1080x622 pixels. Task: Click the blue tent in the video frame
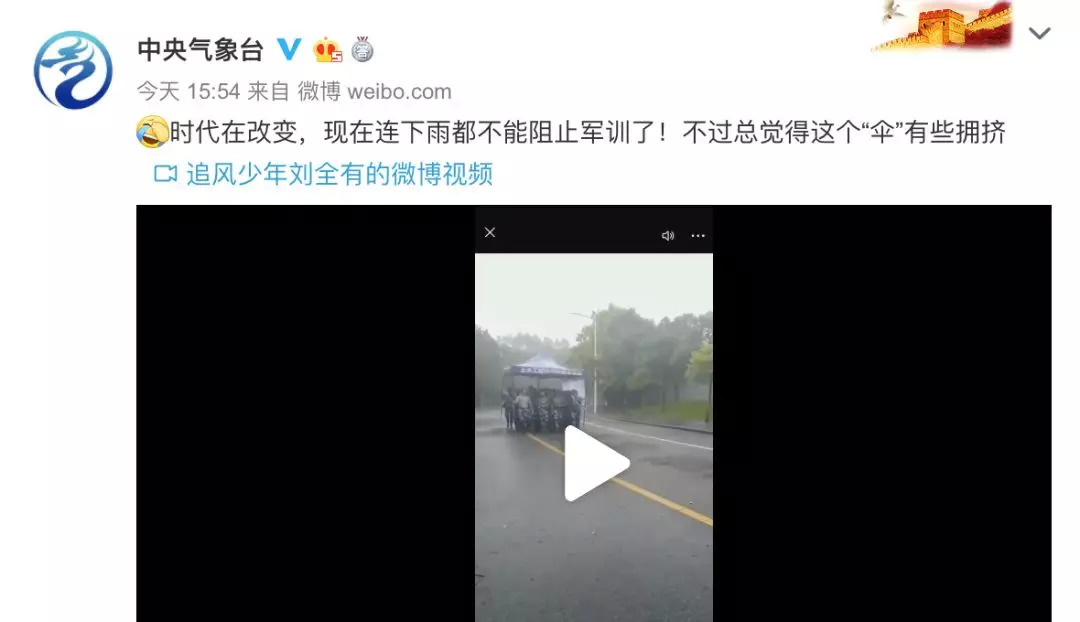tap(543, 375)
